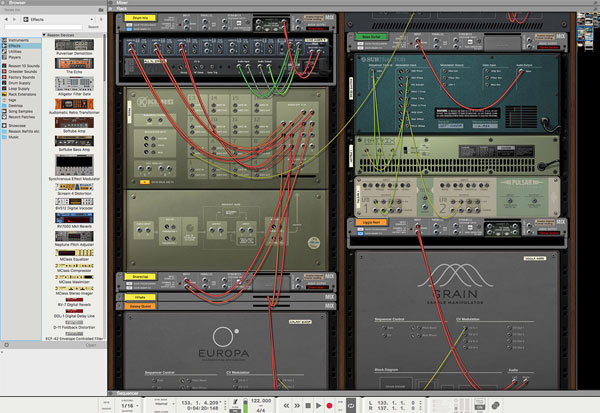Screen dimensions: 600x413
Task: Select Synchronous Effect Modulator device
Action: coord(74,168)
